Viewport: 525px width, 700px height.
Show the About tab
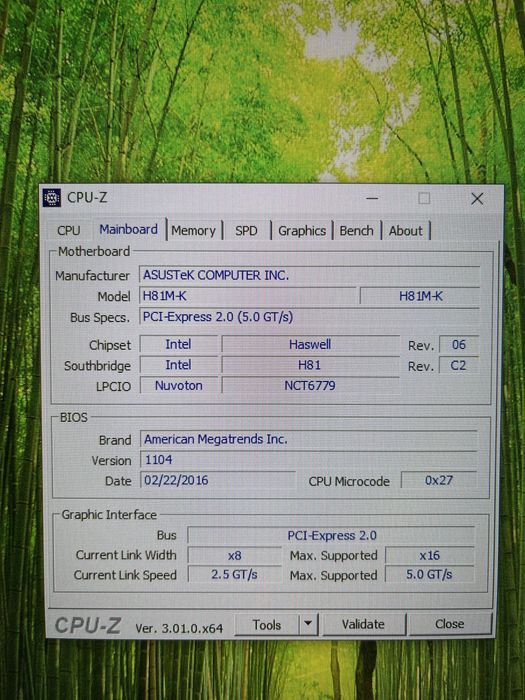[405, 231]
